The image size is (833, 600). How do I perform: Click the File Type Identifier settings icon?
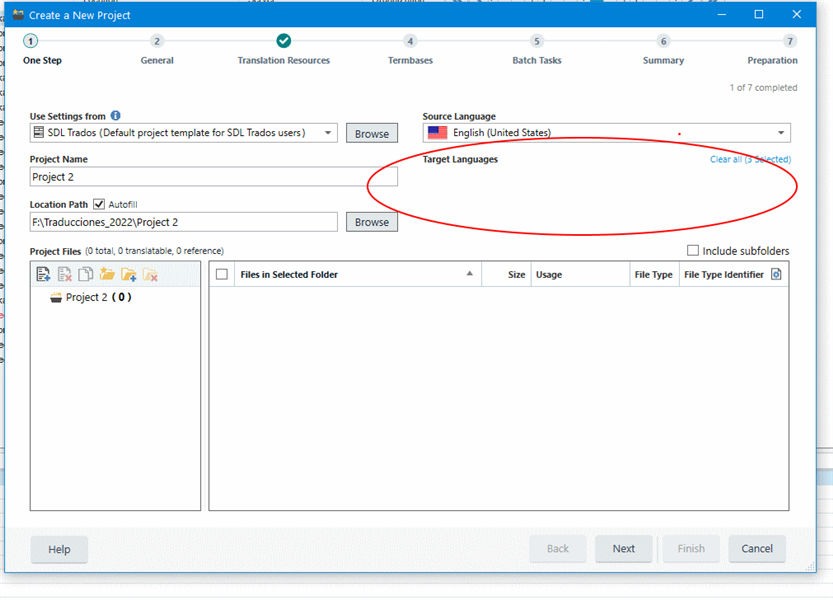pyautogui.click(x=777, y=273)
